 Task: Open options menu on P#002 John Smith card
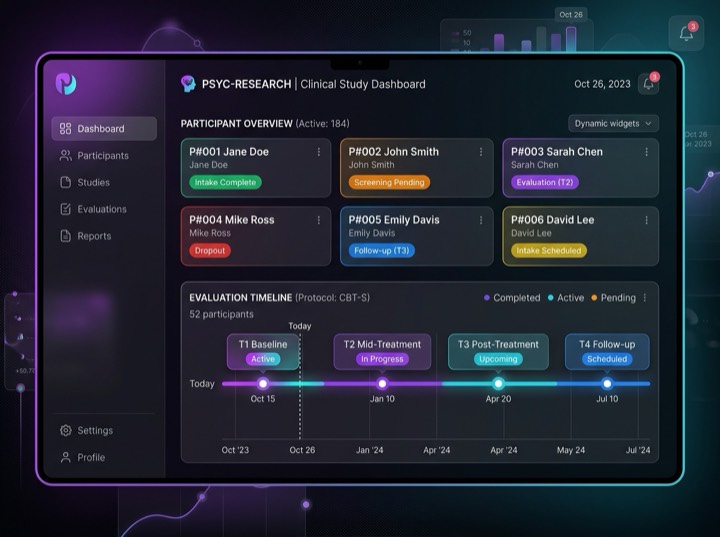481,152
